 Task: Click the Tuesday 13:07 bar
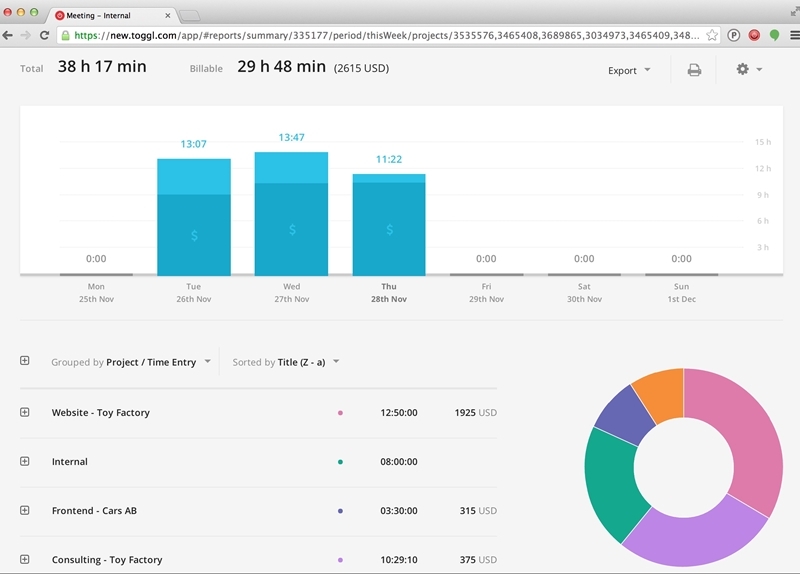194,217
